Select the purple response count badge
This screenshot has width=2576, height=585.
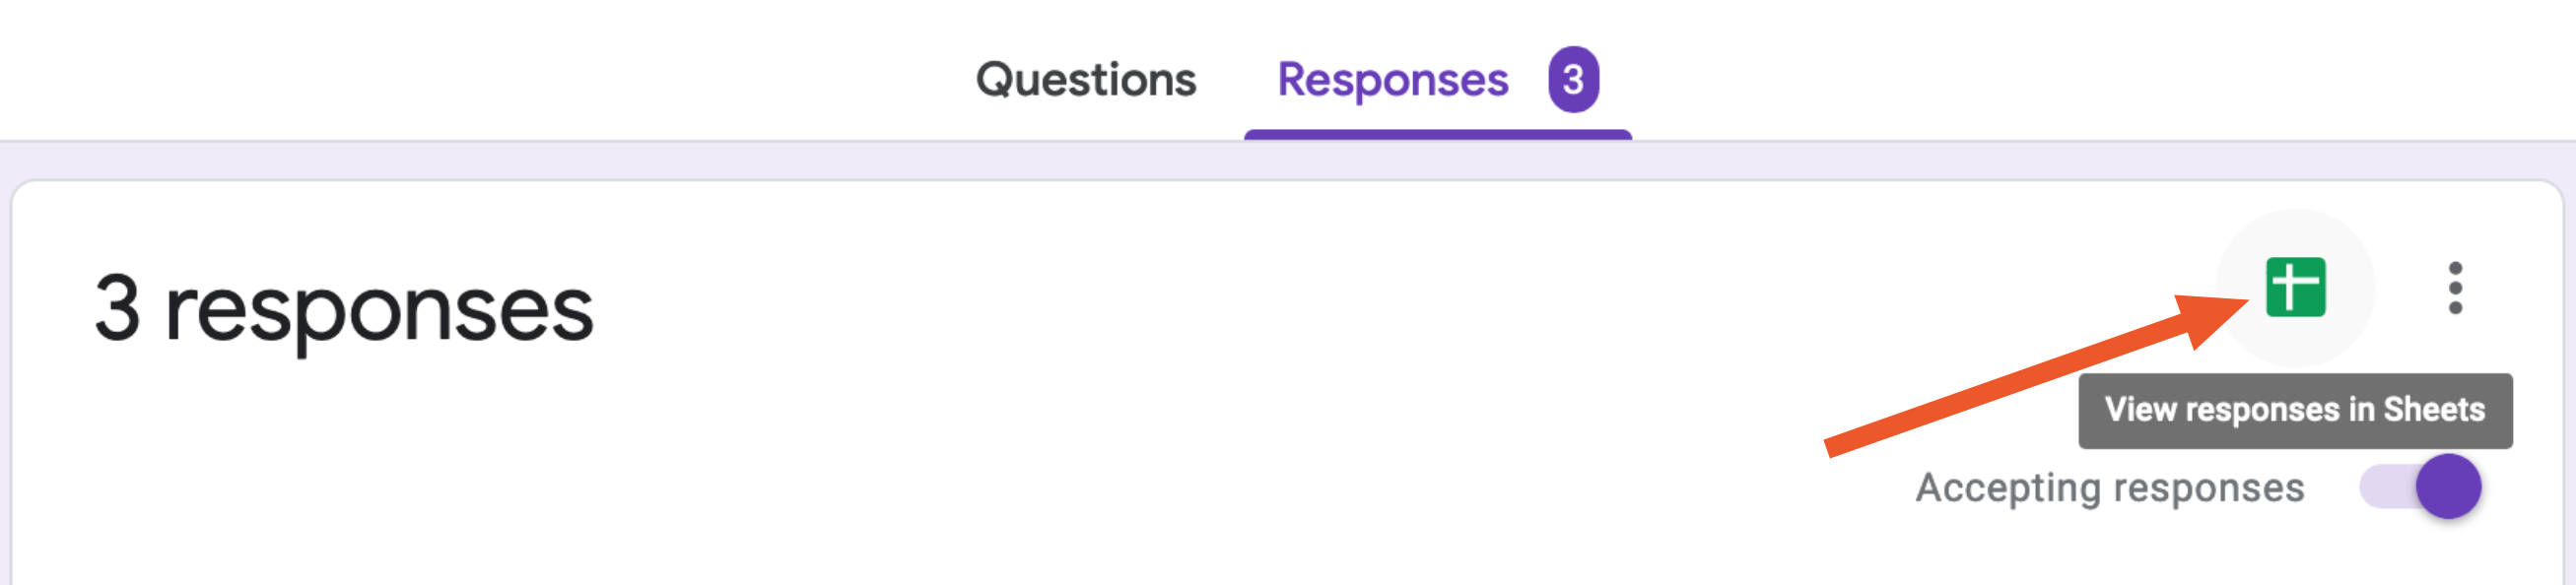1573,79
